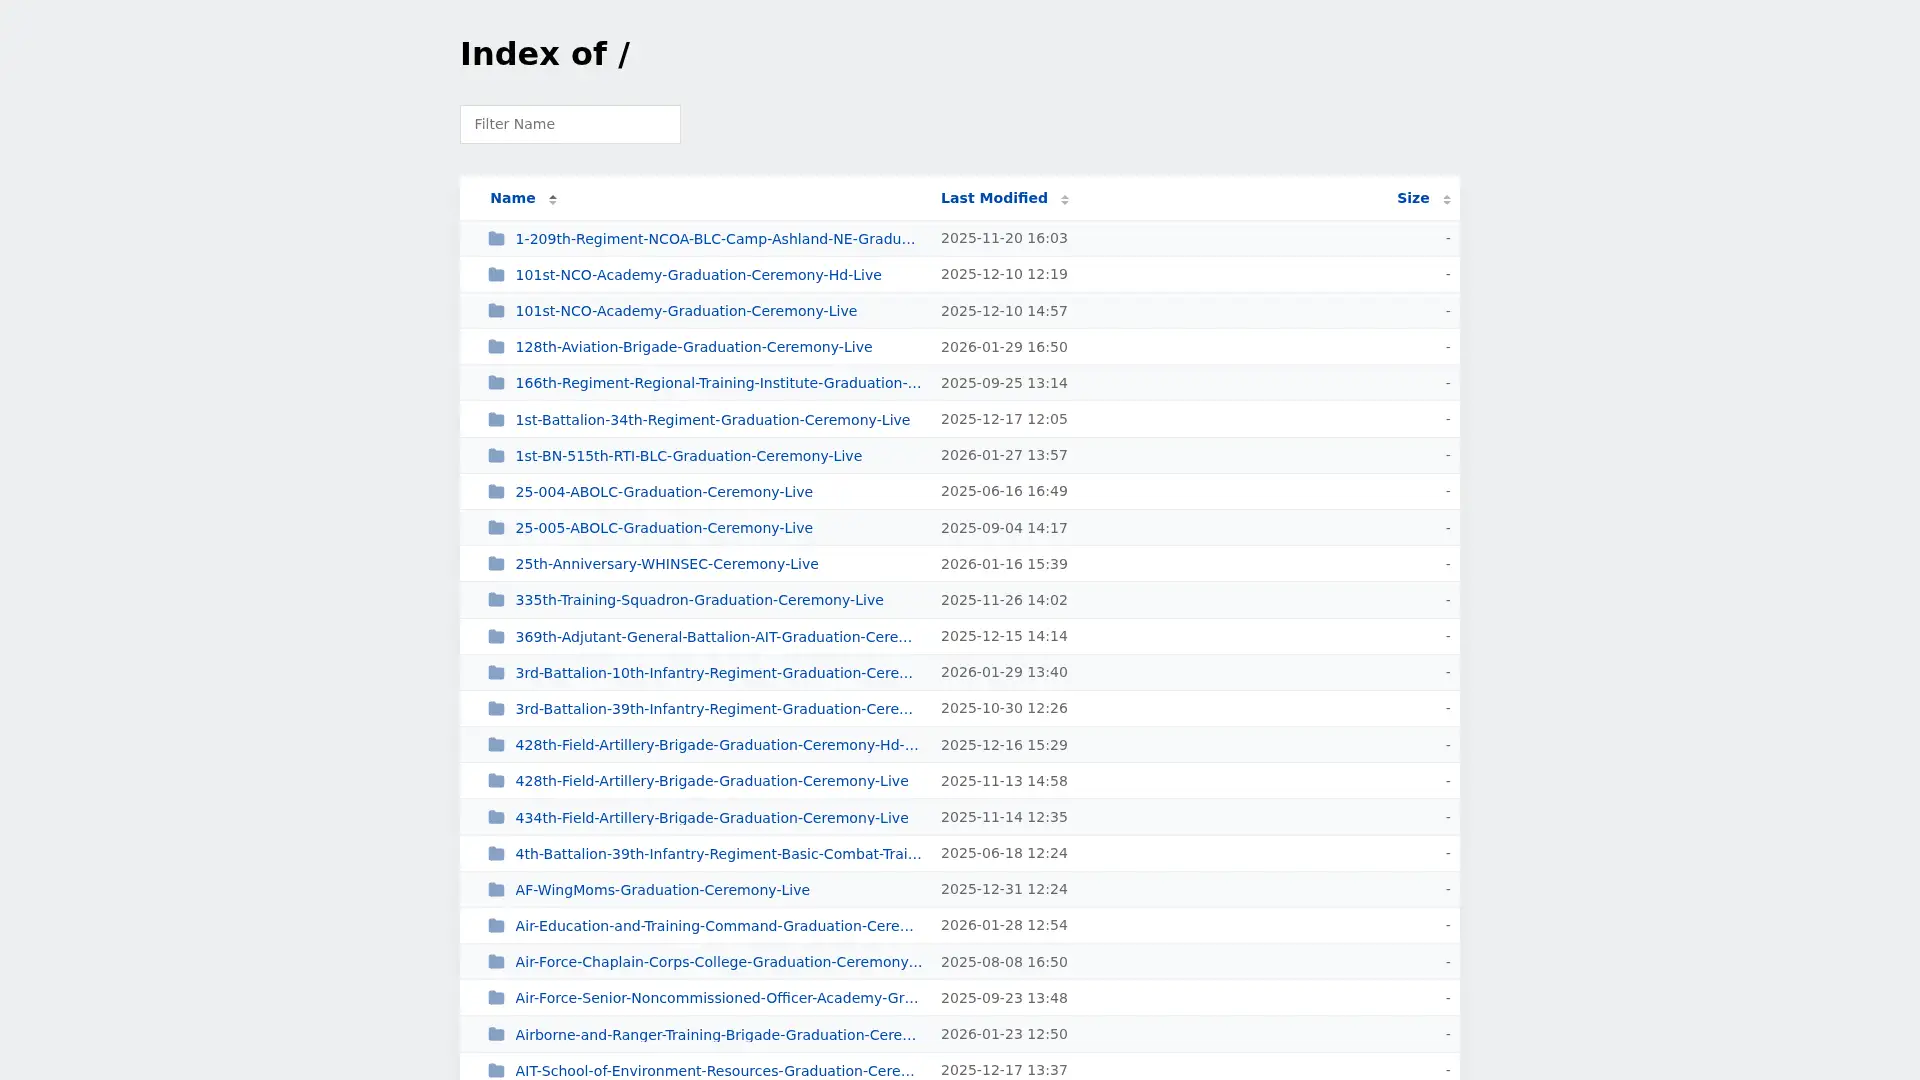Click the sort chevron beside Size header
Image resolution: width=1920 pixels, height=1080 pixels.
[x=1446, y=199]
